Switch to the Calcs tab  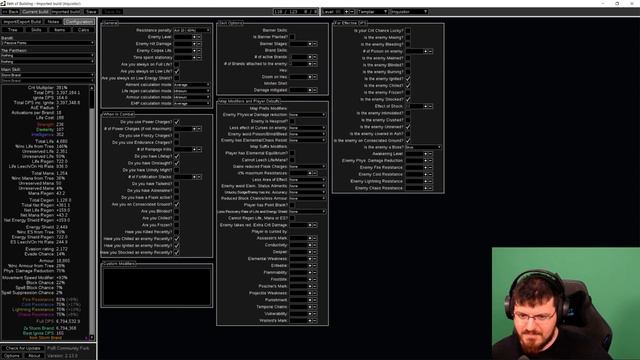pyautogui.click(x=83, y=30)
